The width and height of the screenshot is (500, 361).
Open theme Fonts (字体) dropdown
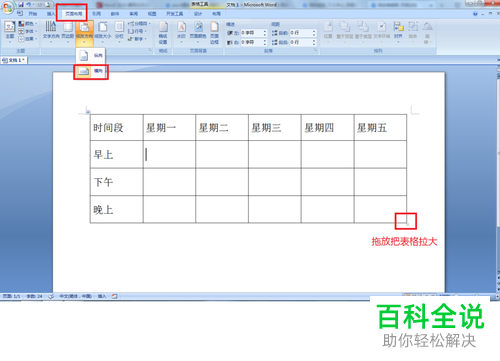pos(27,31)
